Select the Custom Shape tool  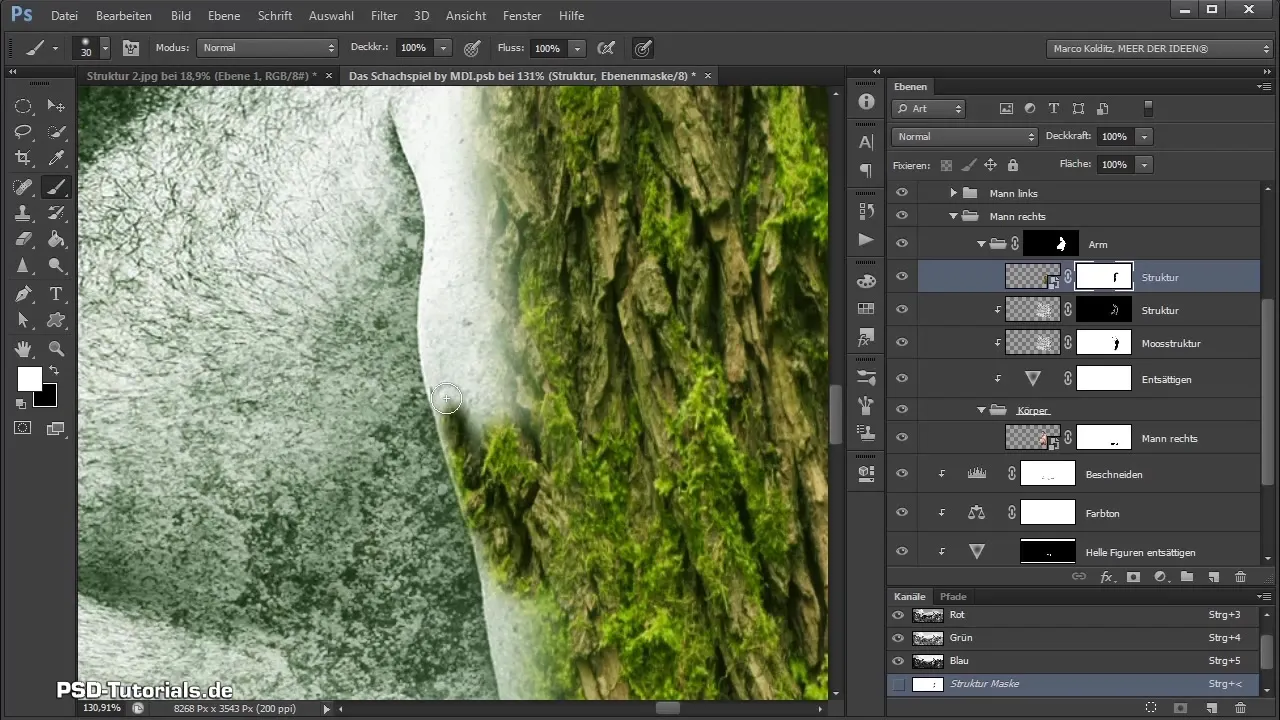(56, 320)
